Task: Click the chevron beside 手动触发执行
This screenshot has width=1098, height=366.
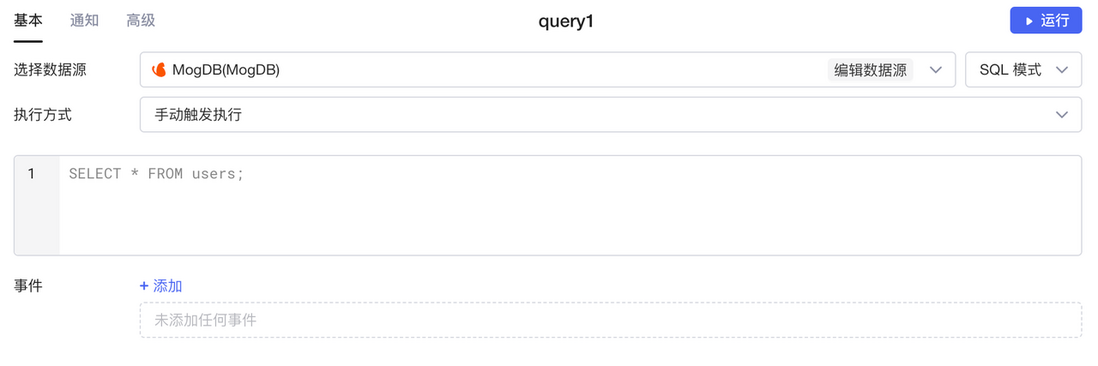Action: coord(1062,114)
